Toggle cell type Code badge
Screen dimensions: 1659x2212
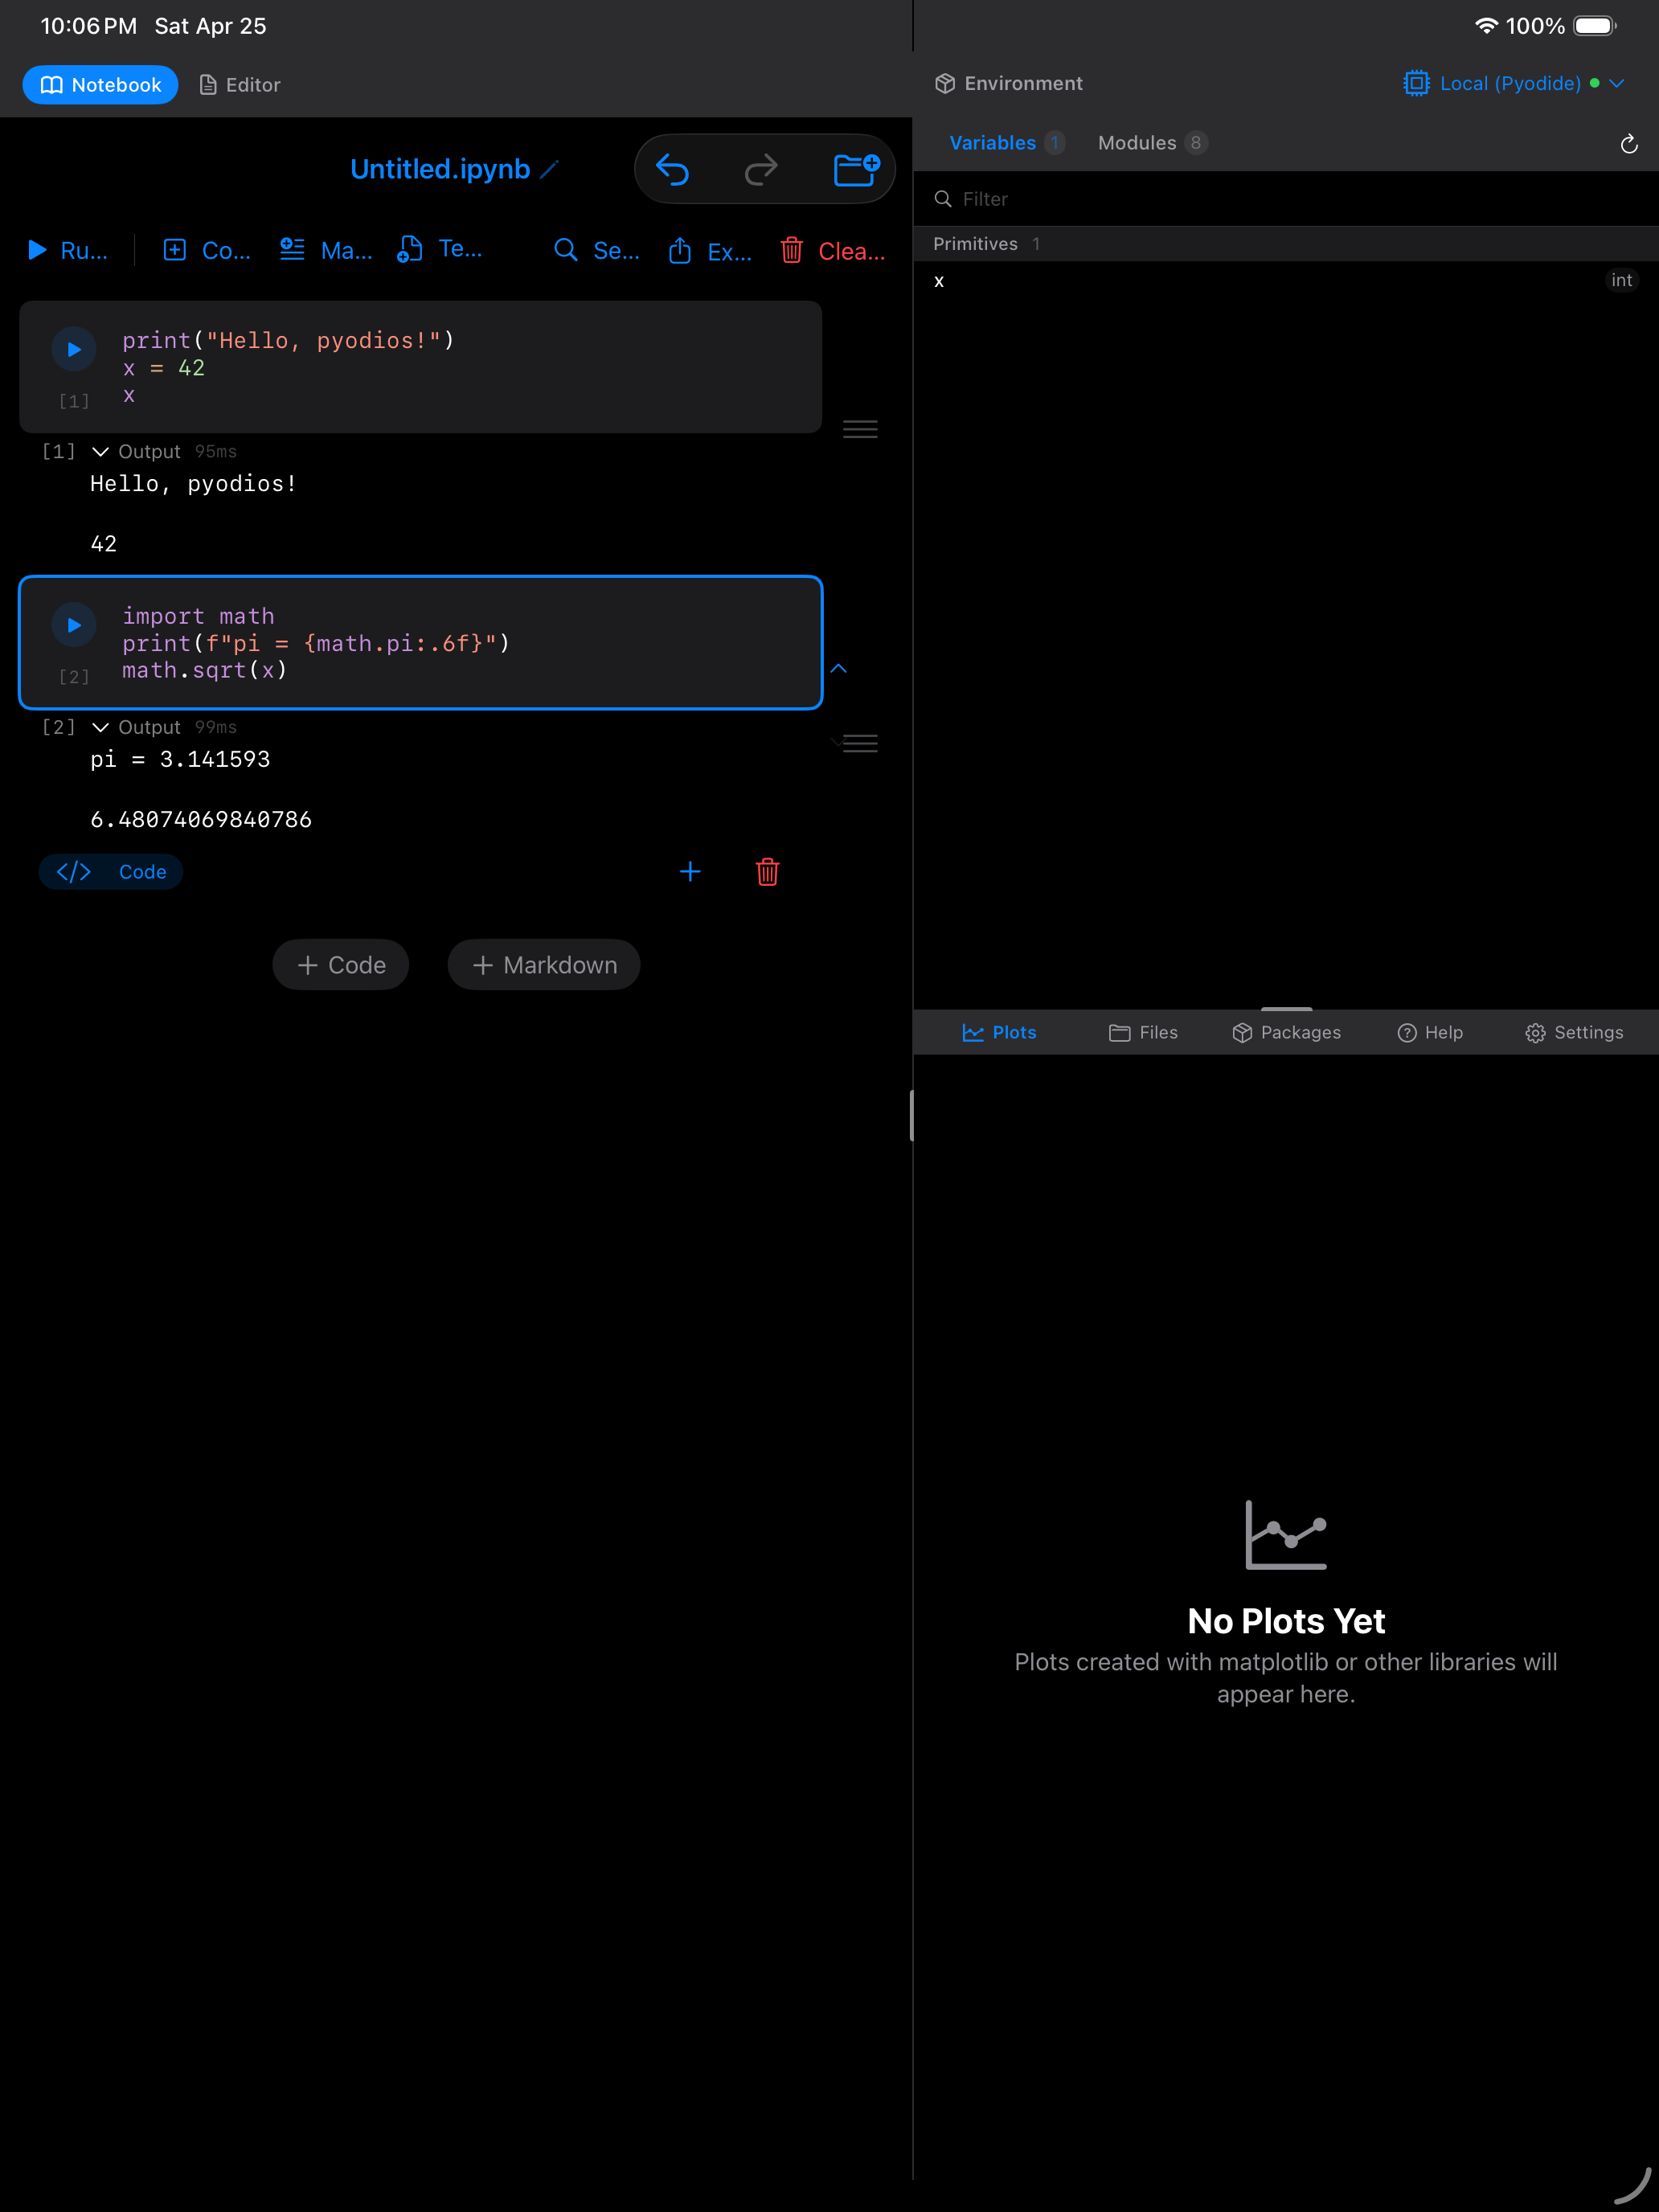click(x=111, y=872)
